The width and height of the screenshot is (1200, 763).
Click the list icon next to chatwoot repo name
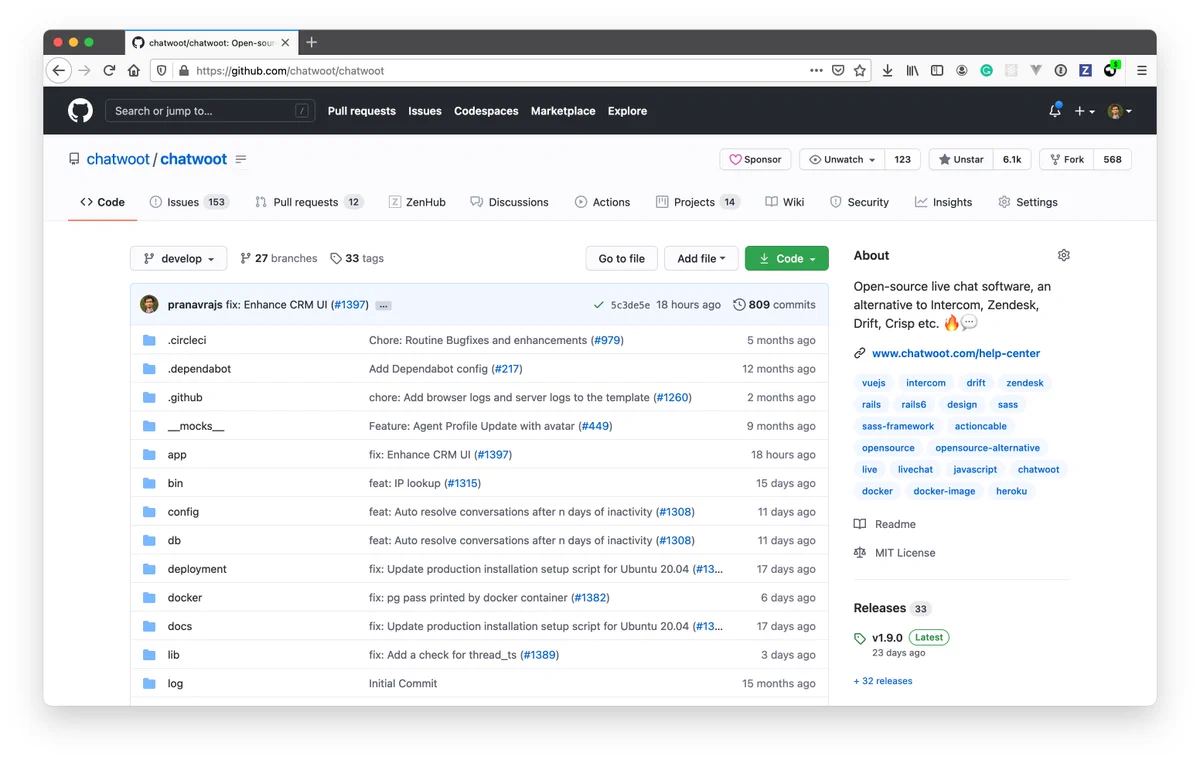[x=241, y=159]
